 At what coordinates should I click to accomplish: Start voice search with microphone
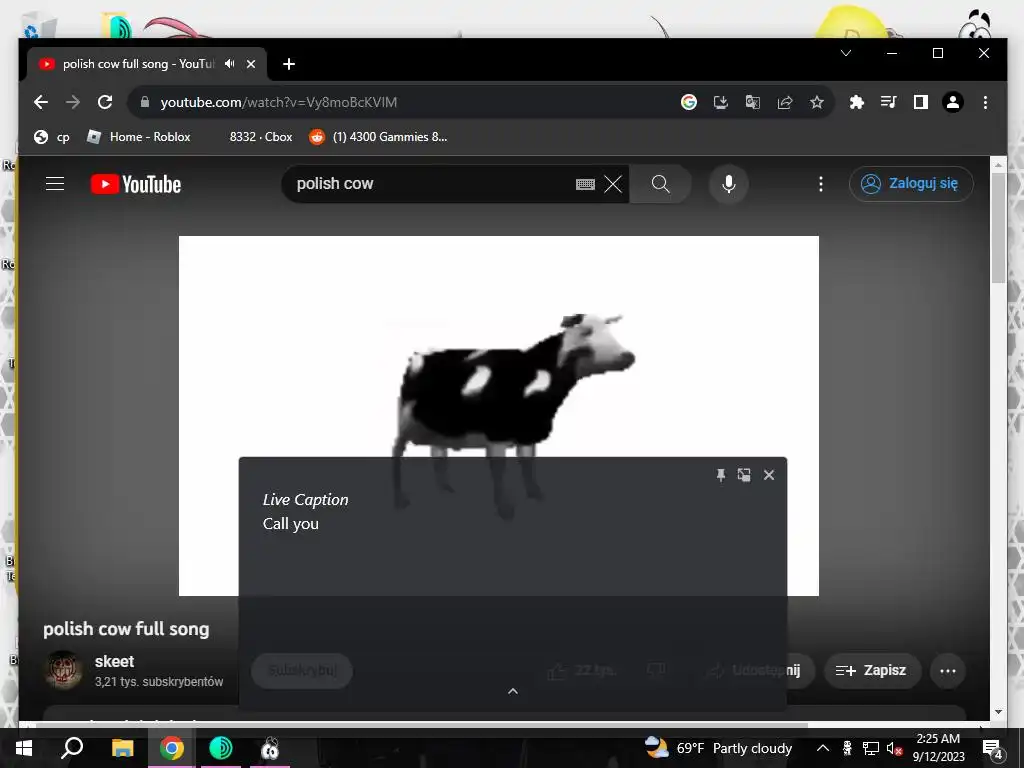pos(729,184)
